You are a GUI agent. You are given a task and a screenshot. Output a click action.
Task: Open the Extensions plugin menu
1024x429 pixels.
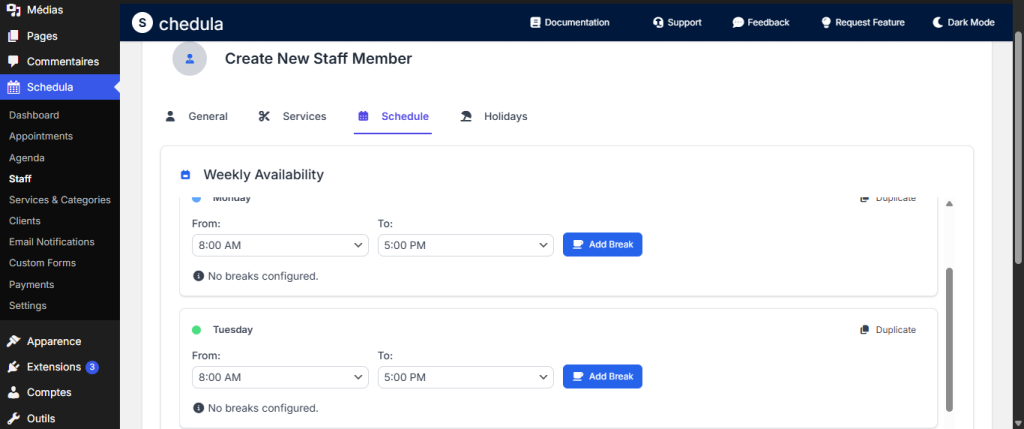coord(54,367)
